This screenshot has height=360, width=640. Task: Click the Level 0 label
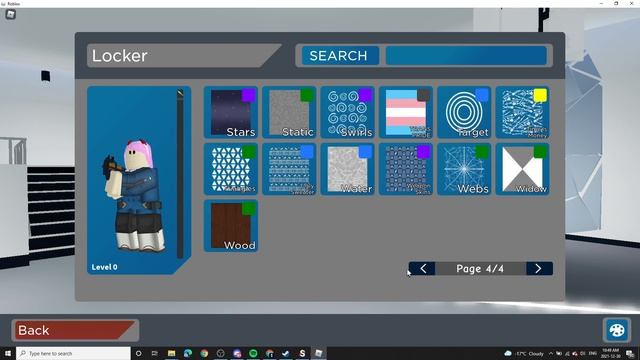click(x=104, y=267)
